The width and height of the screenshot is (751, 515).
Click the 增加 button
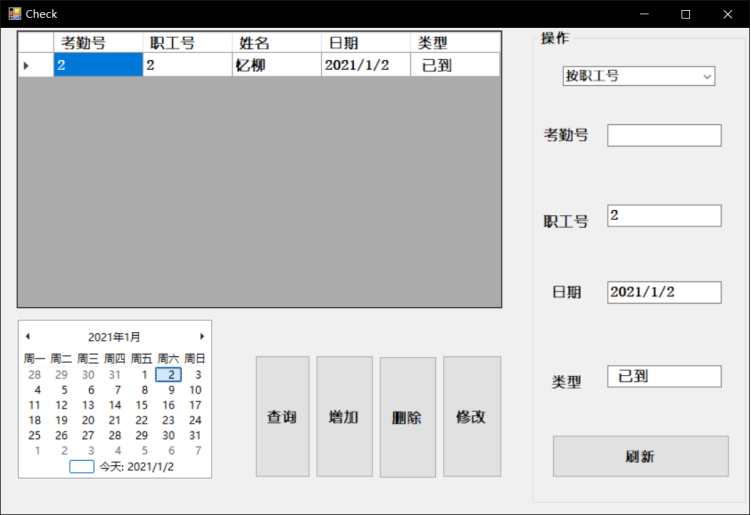(x=344, y=416)
